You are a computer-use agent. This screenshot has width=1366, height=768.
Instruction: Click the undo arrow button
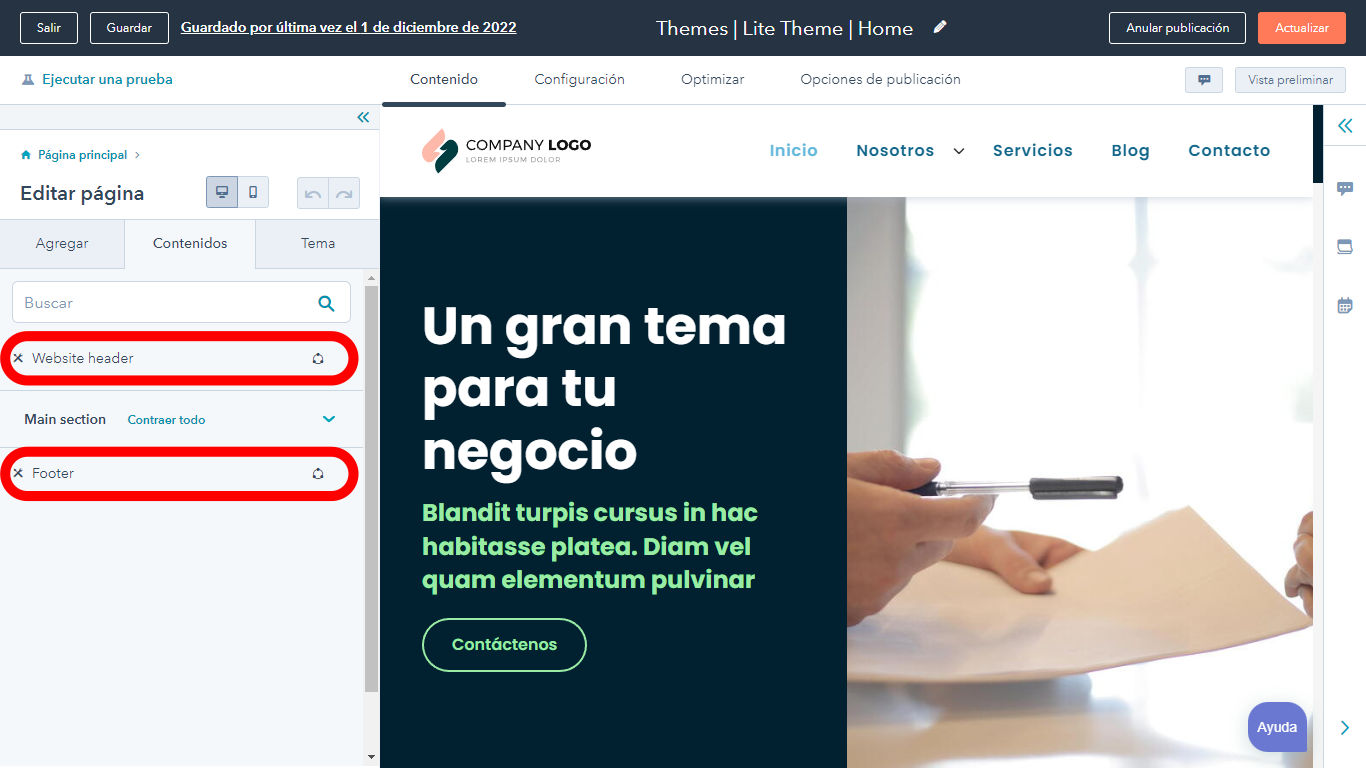[x=313, y=193]
